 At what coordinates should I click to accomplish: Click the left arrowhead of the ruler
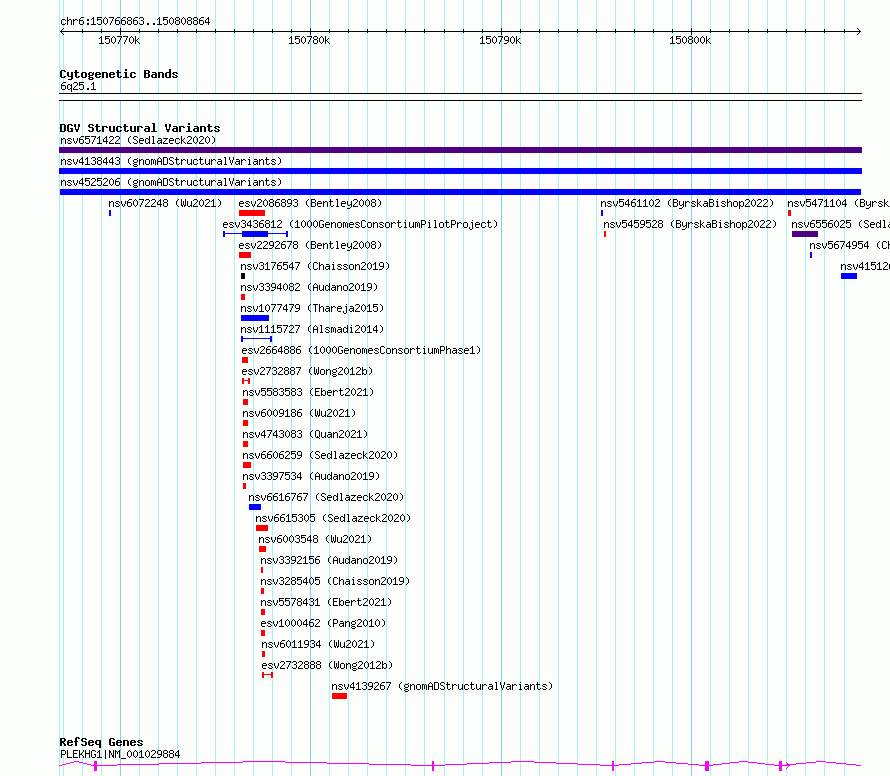coord(62,31)
